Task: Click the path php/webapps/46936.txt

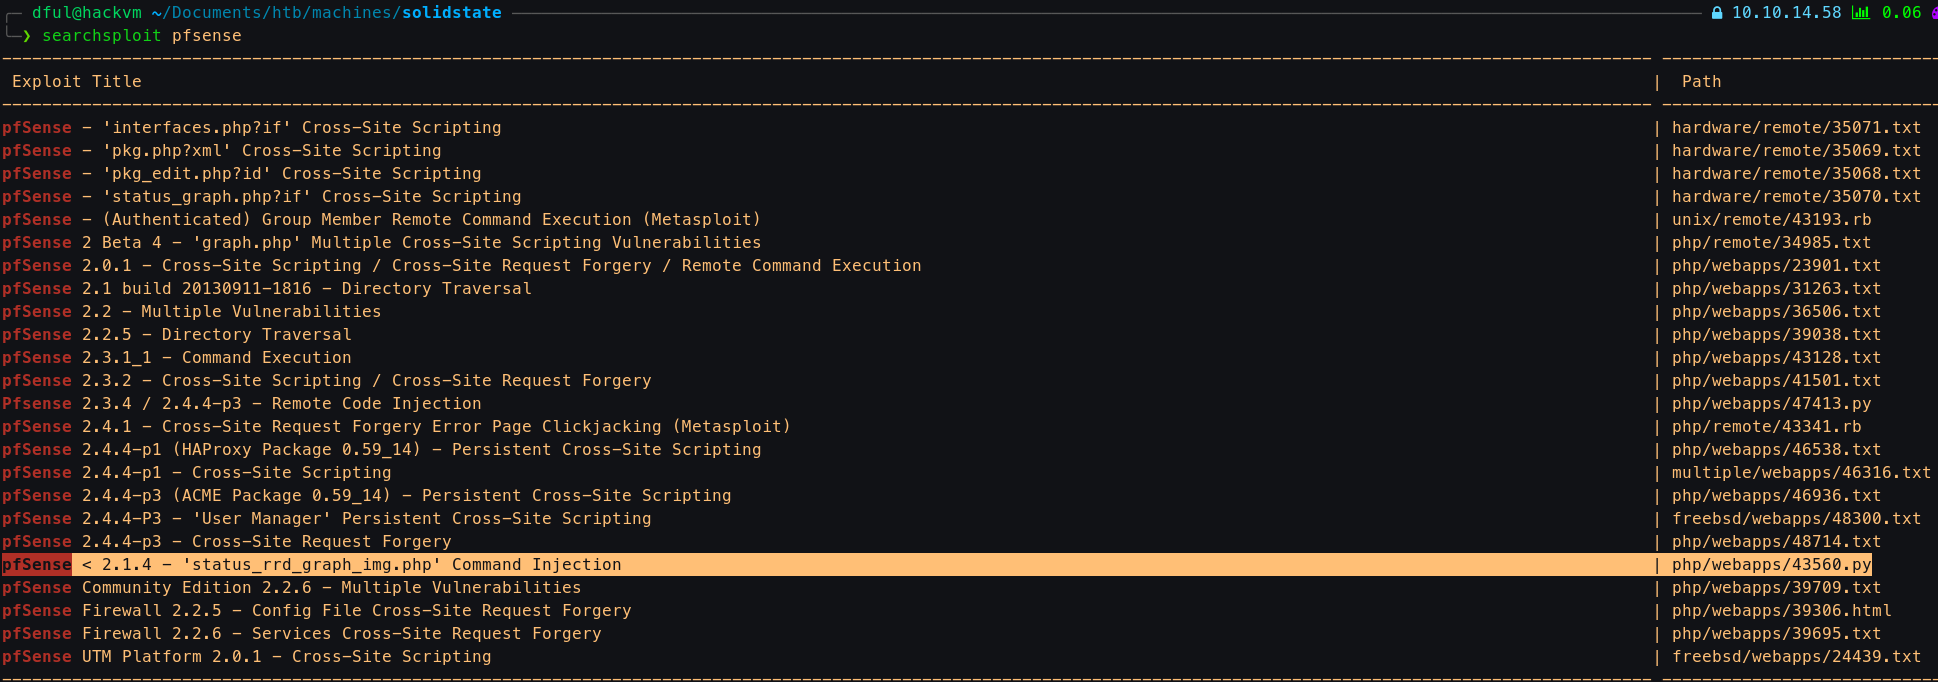Action: [x=1777, y=496]
